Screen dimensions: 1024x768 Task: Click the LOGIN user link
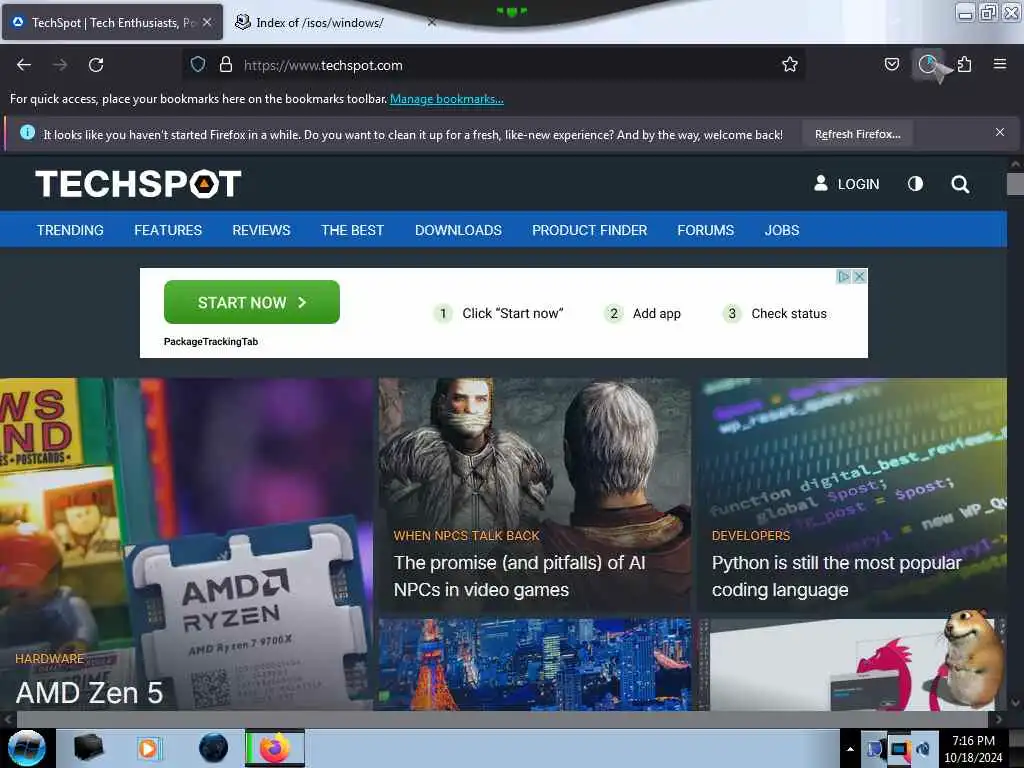tap(846, 184)
